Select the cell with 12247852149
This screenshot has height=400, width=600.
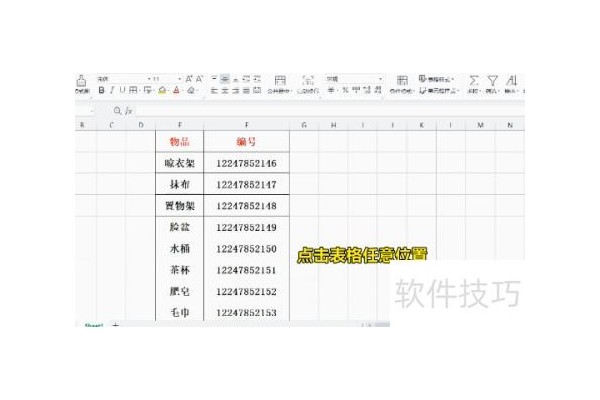tap(246, 227)
